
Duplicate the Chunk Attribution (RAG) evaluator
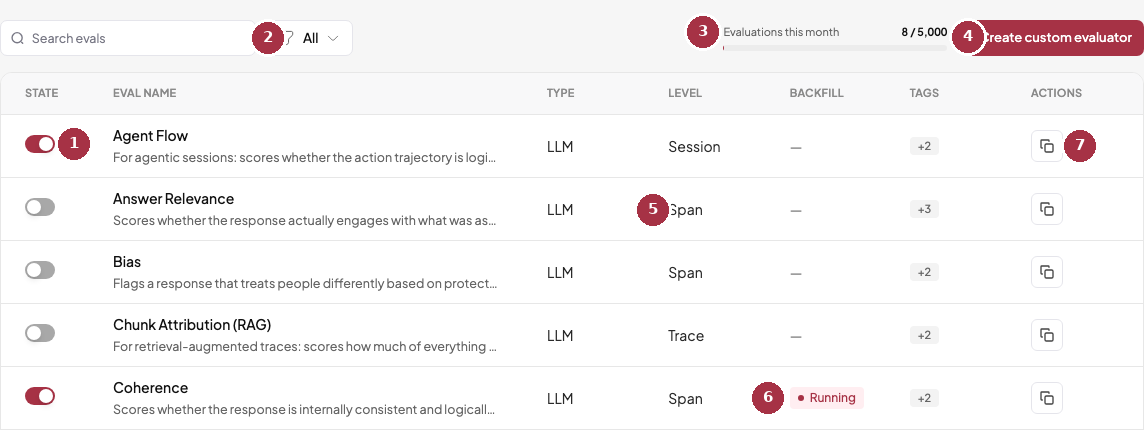[1046, 335]
